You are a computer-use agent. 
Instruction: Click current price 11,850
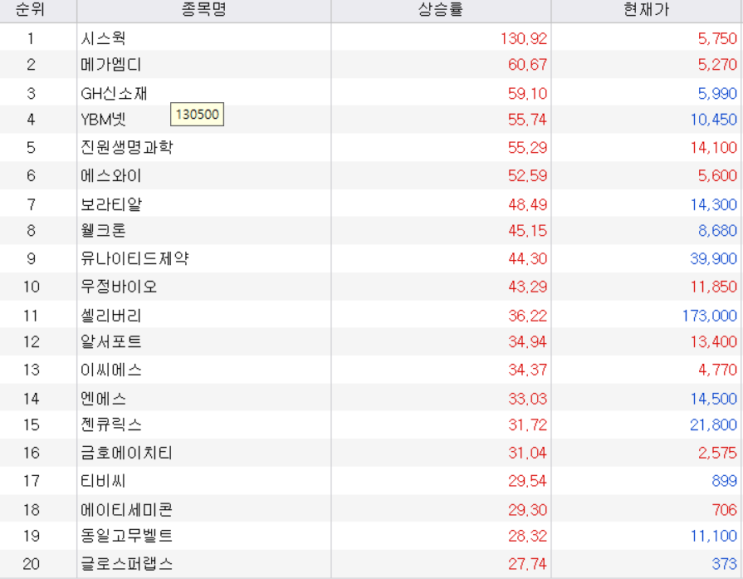(x=714, y=287)
